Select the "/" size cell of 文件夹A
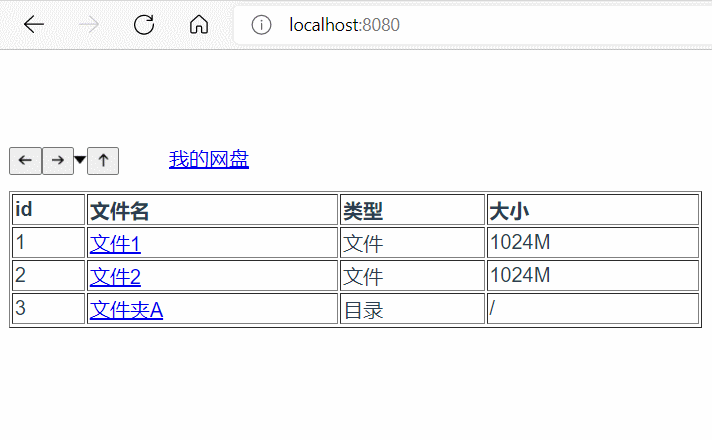This screenshot has height=440, width=712. (492, 309)
